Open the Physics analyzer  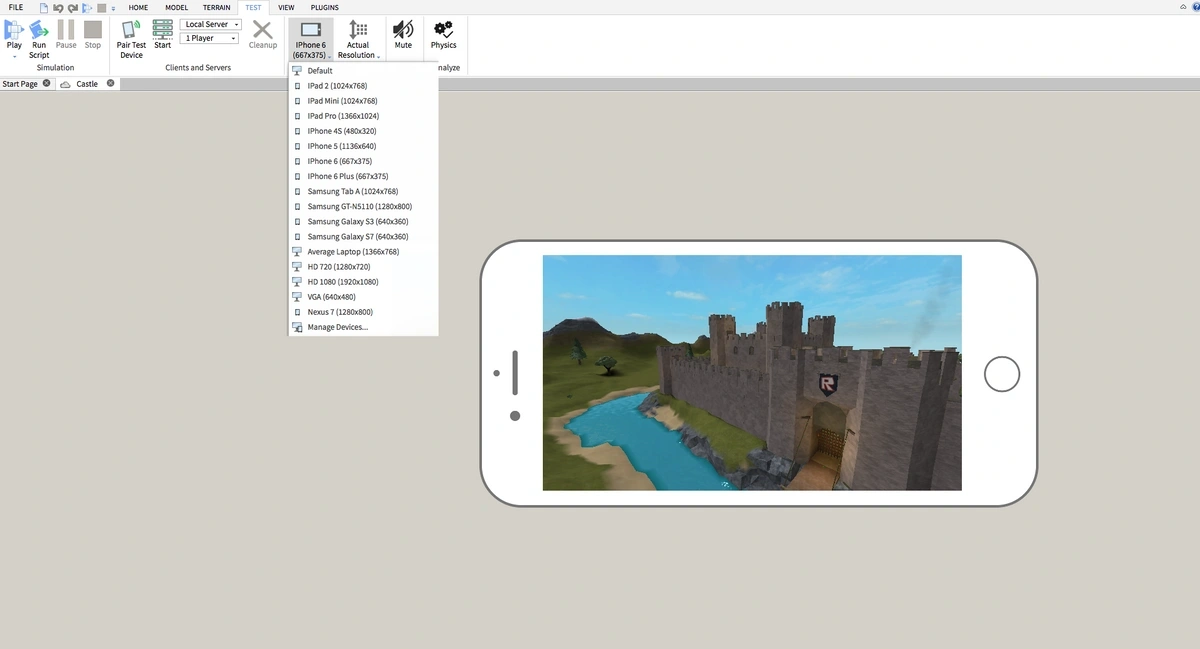pos(443,31)
